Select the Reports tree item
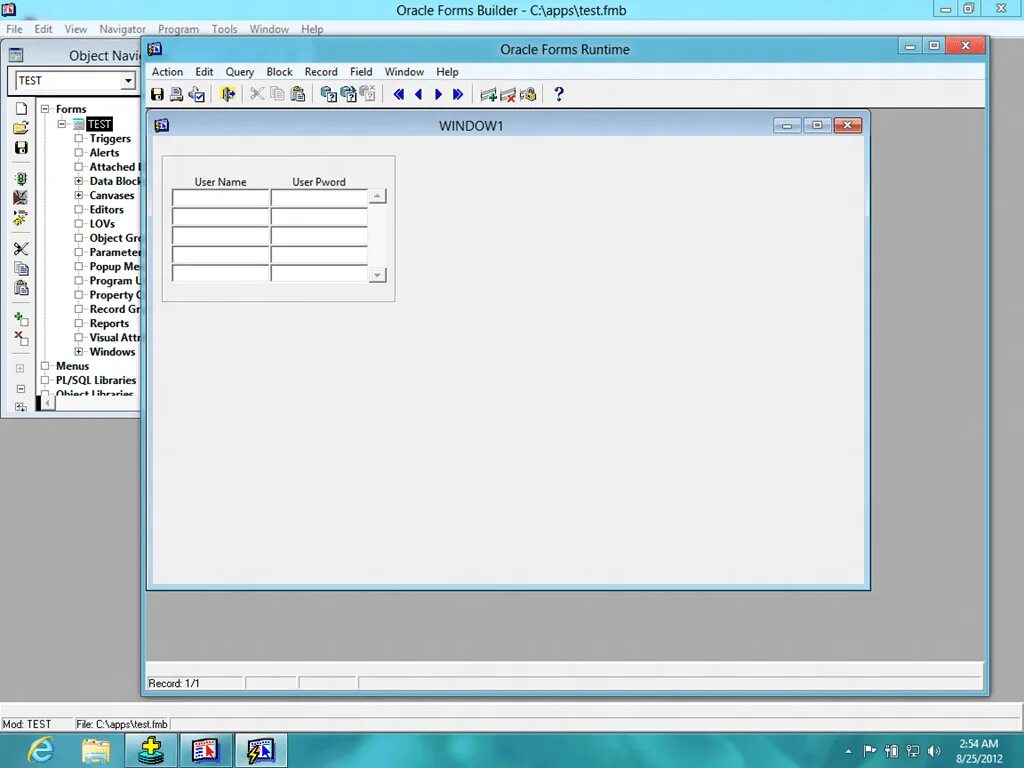The width and height of the screenshot is (1024, 768). [x=109, y=323]
